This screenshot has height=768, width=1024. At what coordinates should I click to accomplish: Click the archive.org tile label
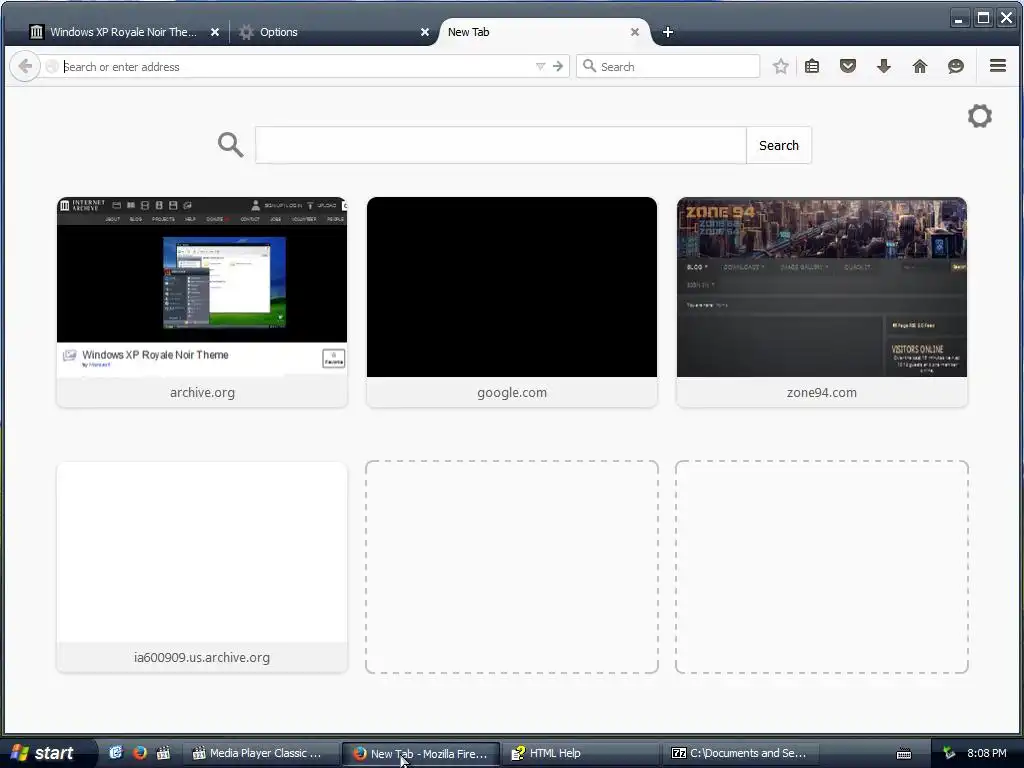point(202,392)
